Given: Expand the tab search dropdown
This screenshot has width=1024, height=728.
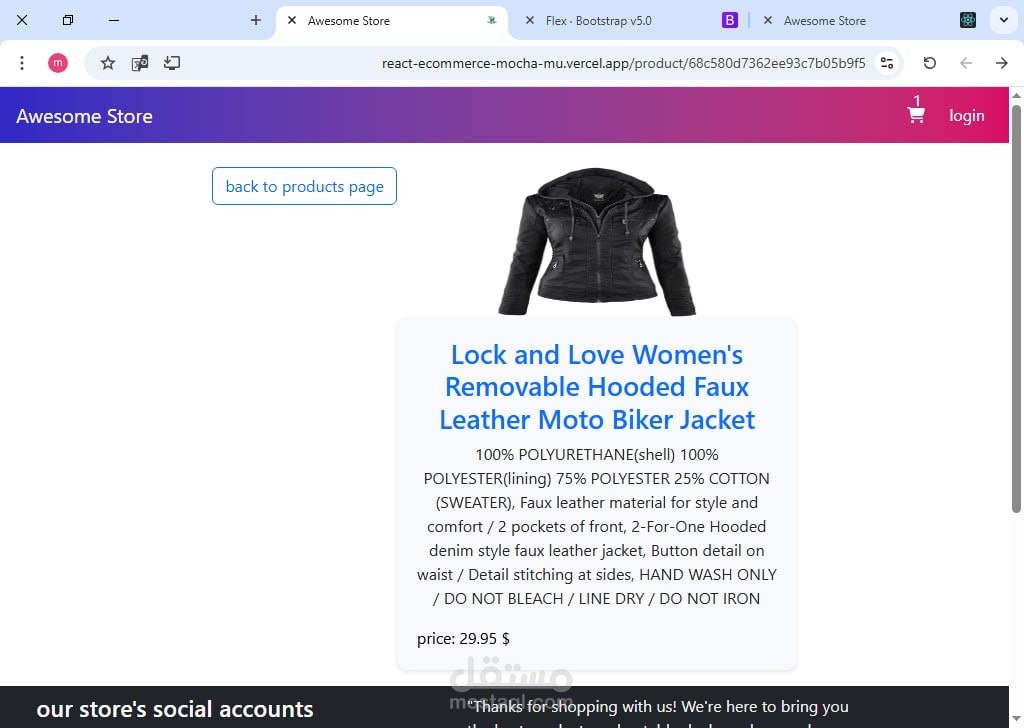Looking at the screenshot, I should [x=1004, y=20].
